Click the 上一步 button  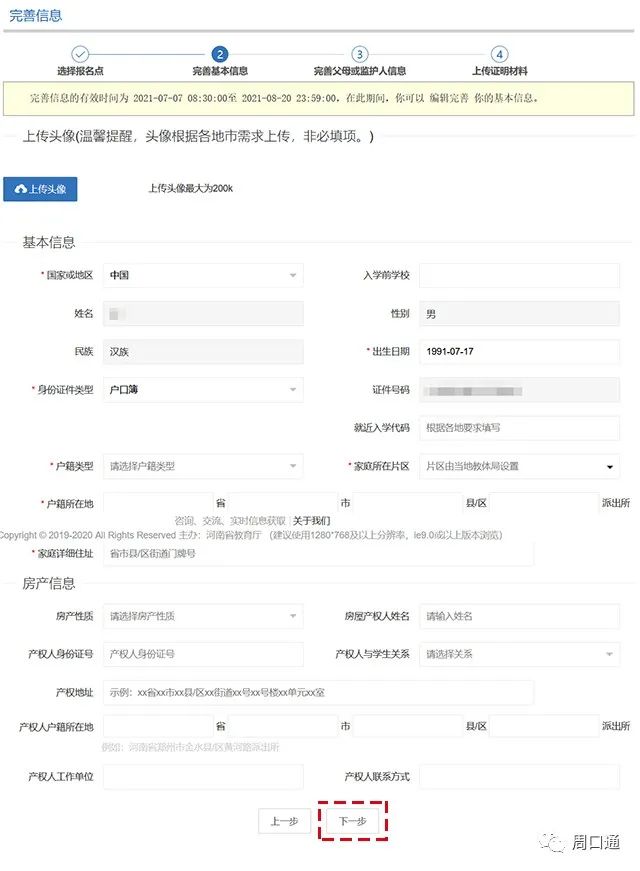(x=284, y=821)
